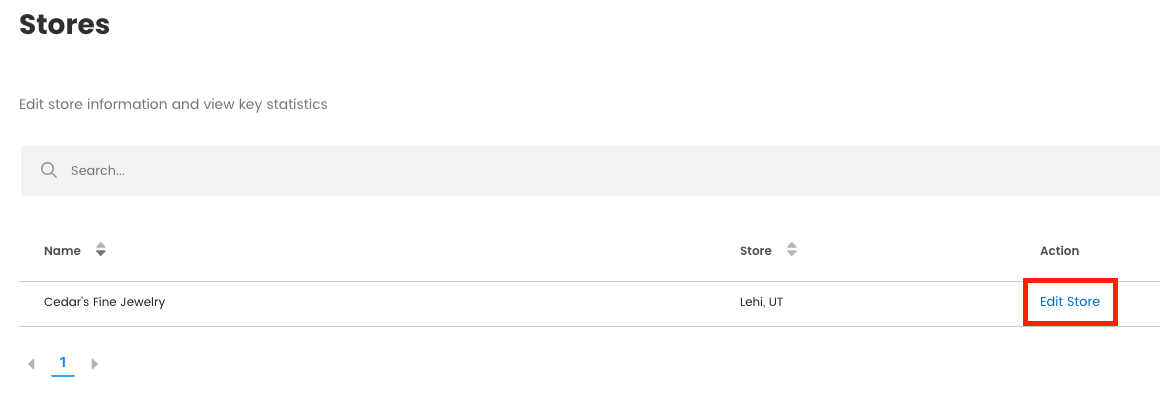Sort Store column descending with down arrow
1160x419 pixels.
click(x=791, y=255)
